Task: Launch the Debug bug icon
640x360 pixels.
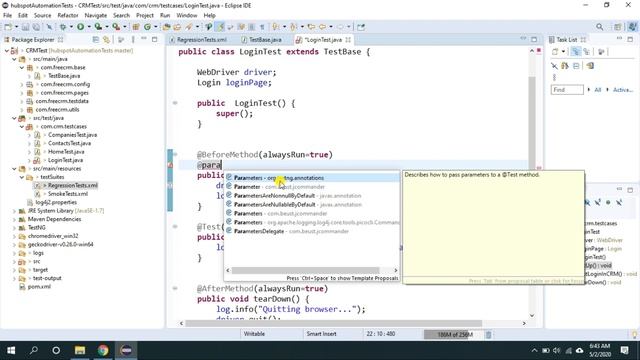Action: click(63, 27)
